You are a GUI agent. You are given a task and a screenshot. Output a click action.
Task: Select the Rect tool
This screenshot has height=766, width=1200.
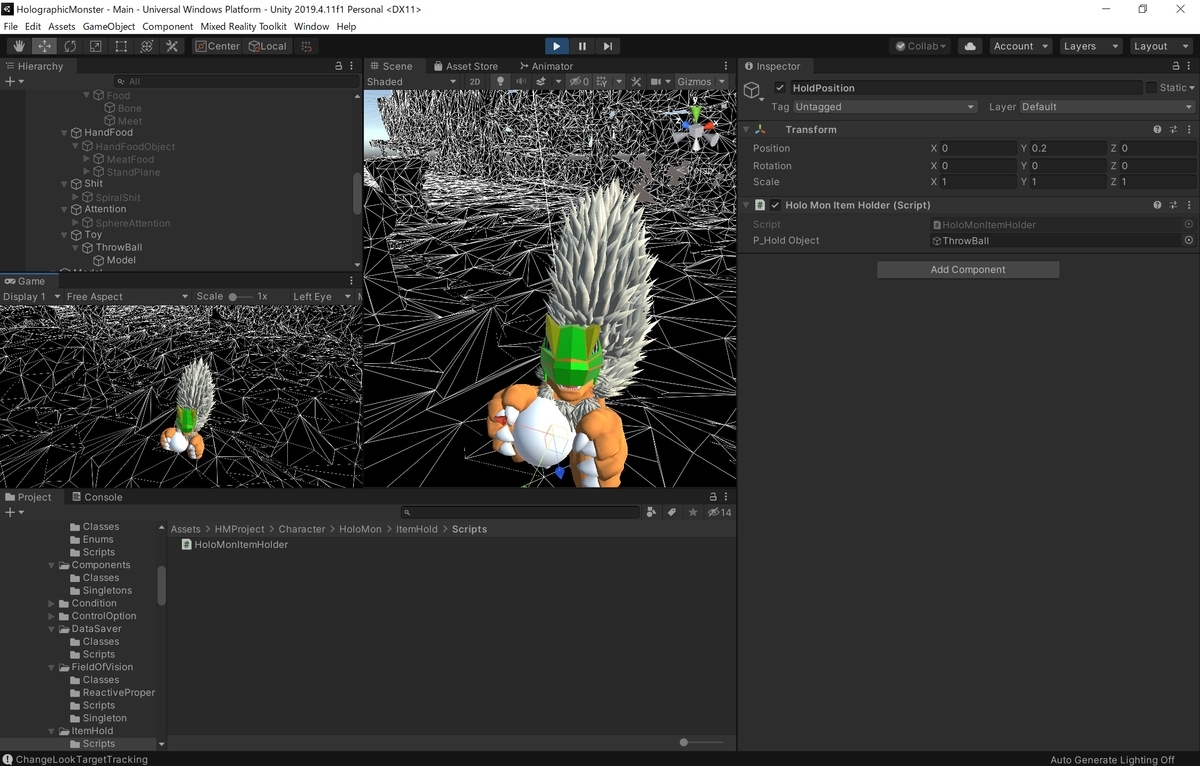(x=121, y=46)
